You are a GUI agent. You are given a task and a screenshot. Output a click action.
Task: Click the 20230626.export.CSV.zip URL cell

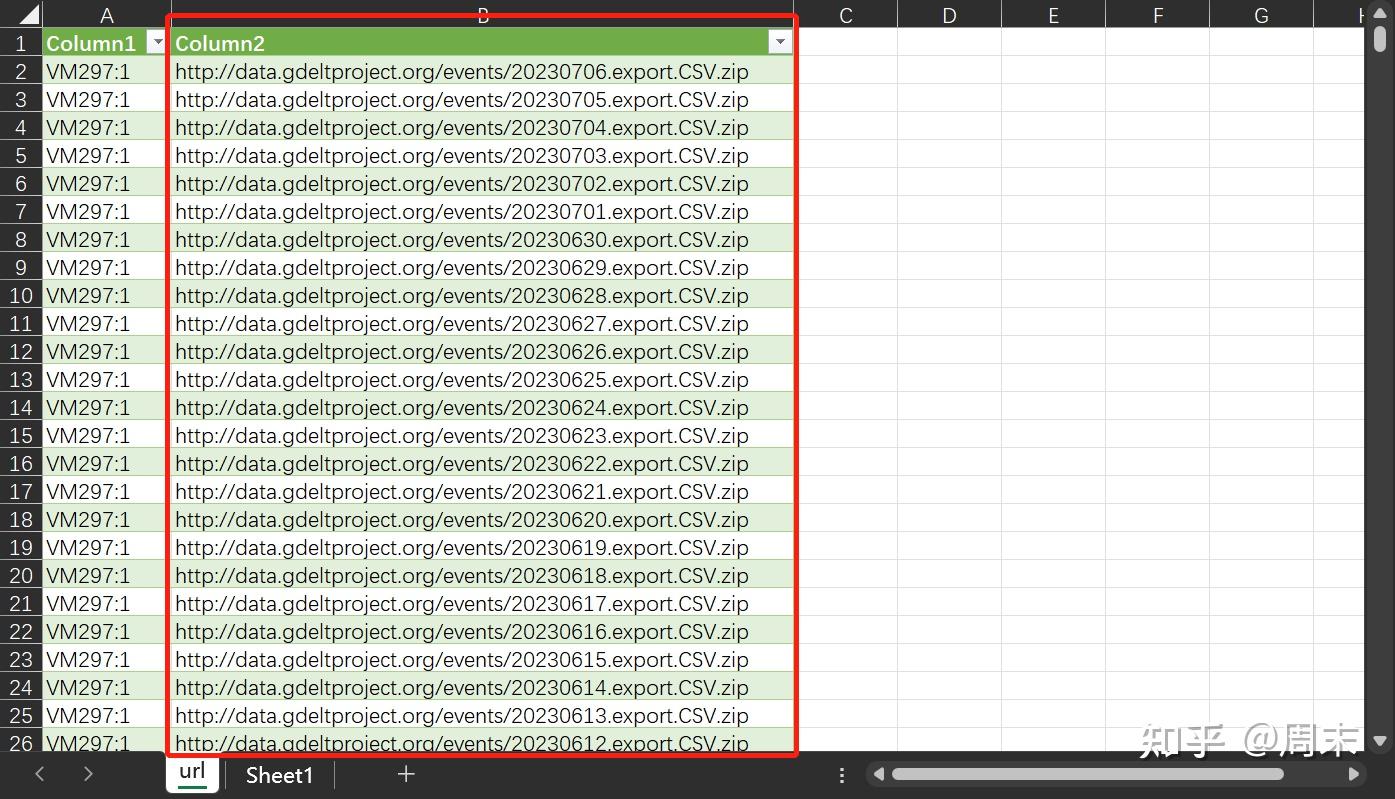pyautogui.click(x=483, y=351)
